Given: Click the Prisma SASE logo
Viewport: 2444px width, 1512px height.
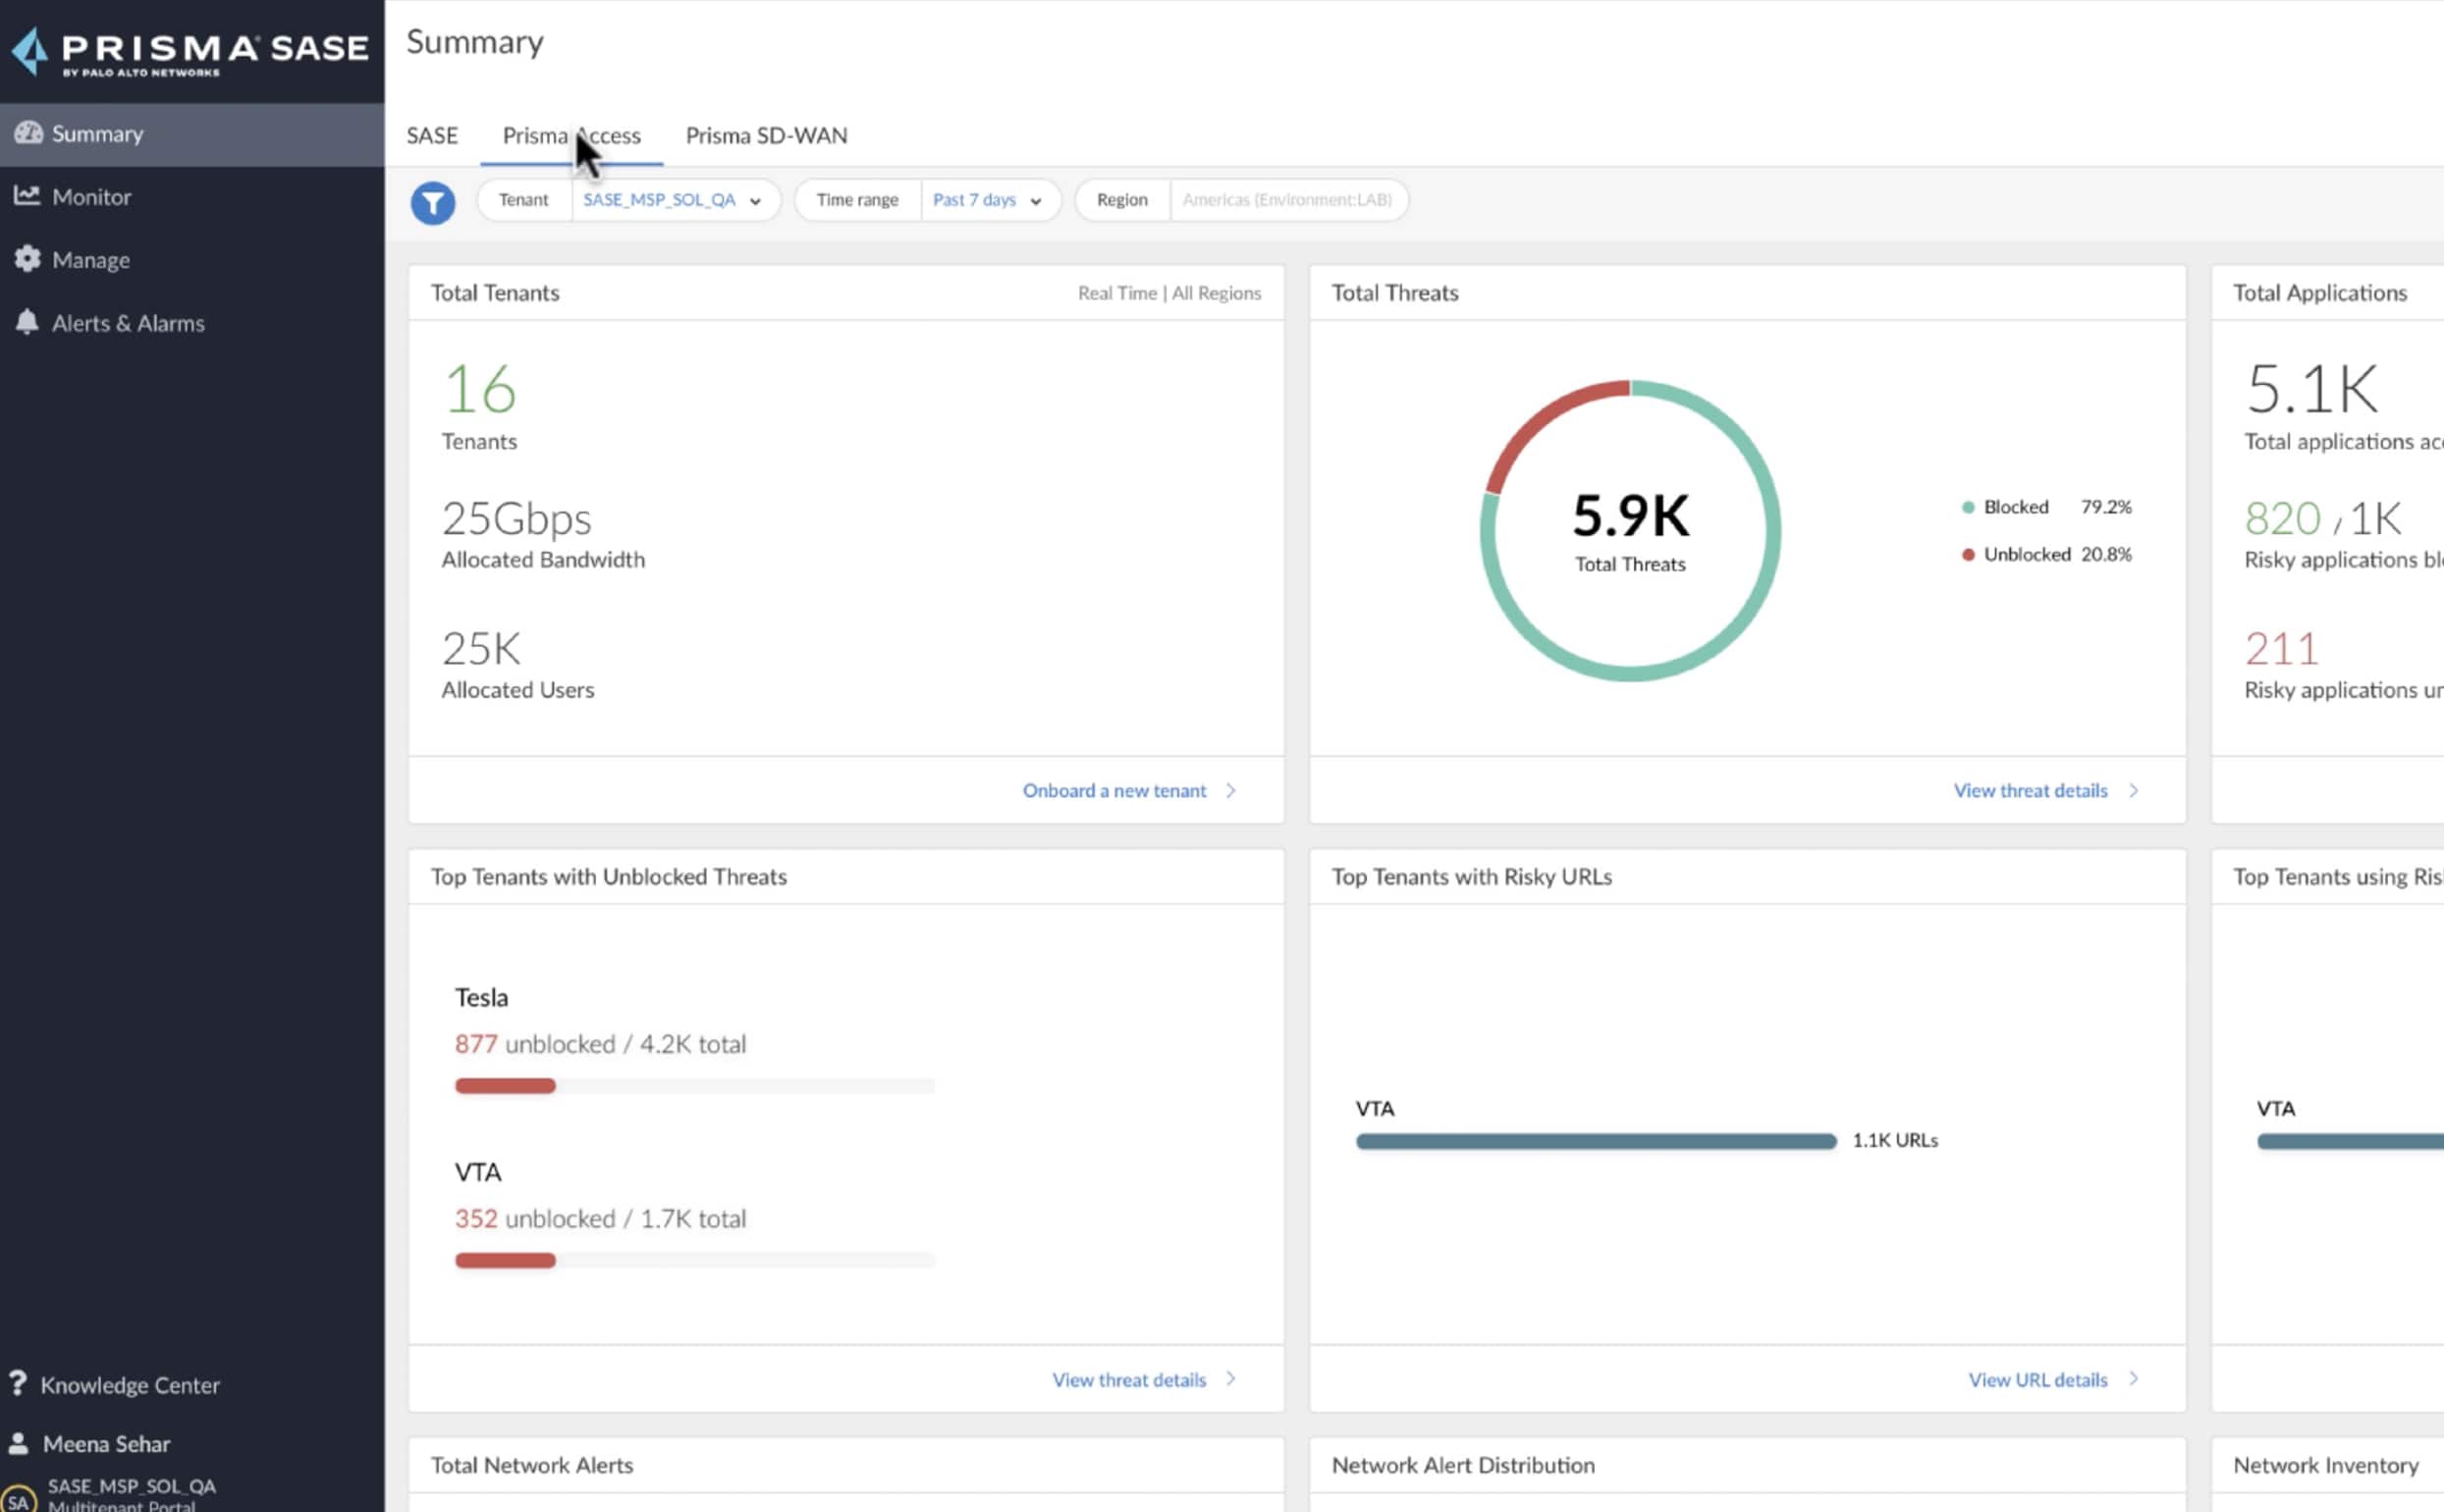Looking at the screenshot, I should coord(189,49).
